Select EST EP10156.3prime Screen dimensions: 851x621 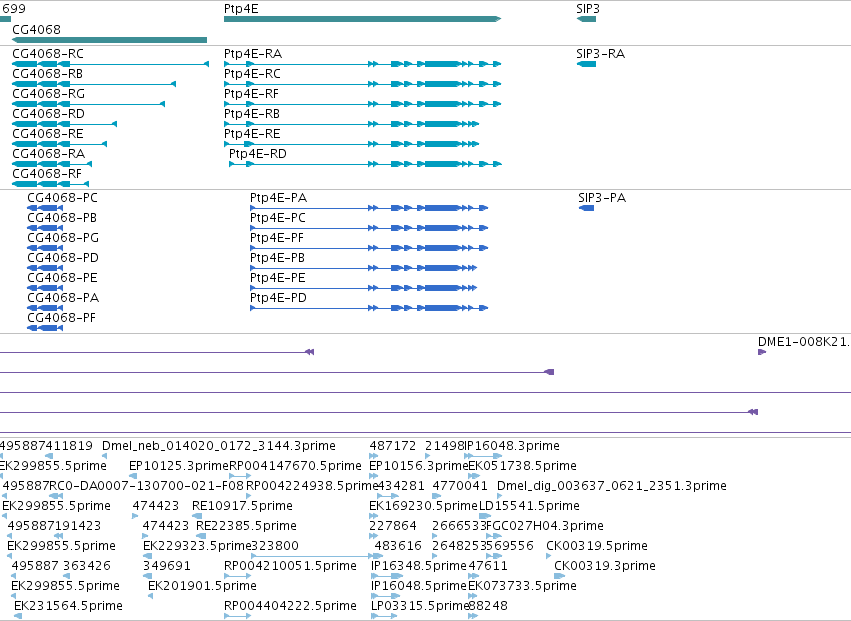point(418,466)
